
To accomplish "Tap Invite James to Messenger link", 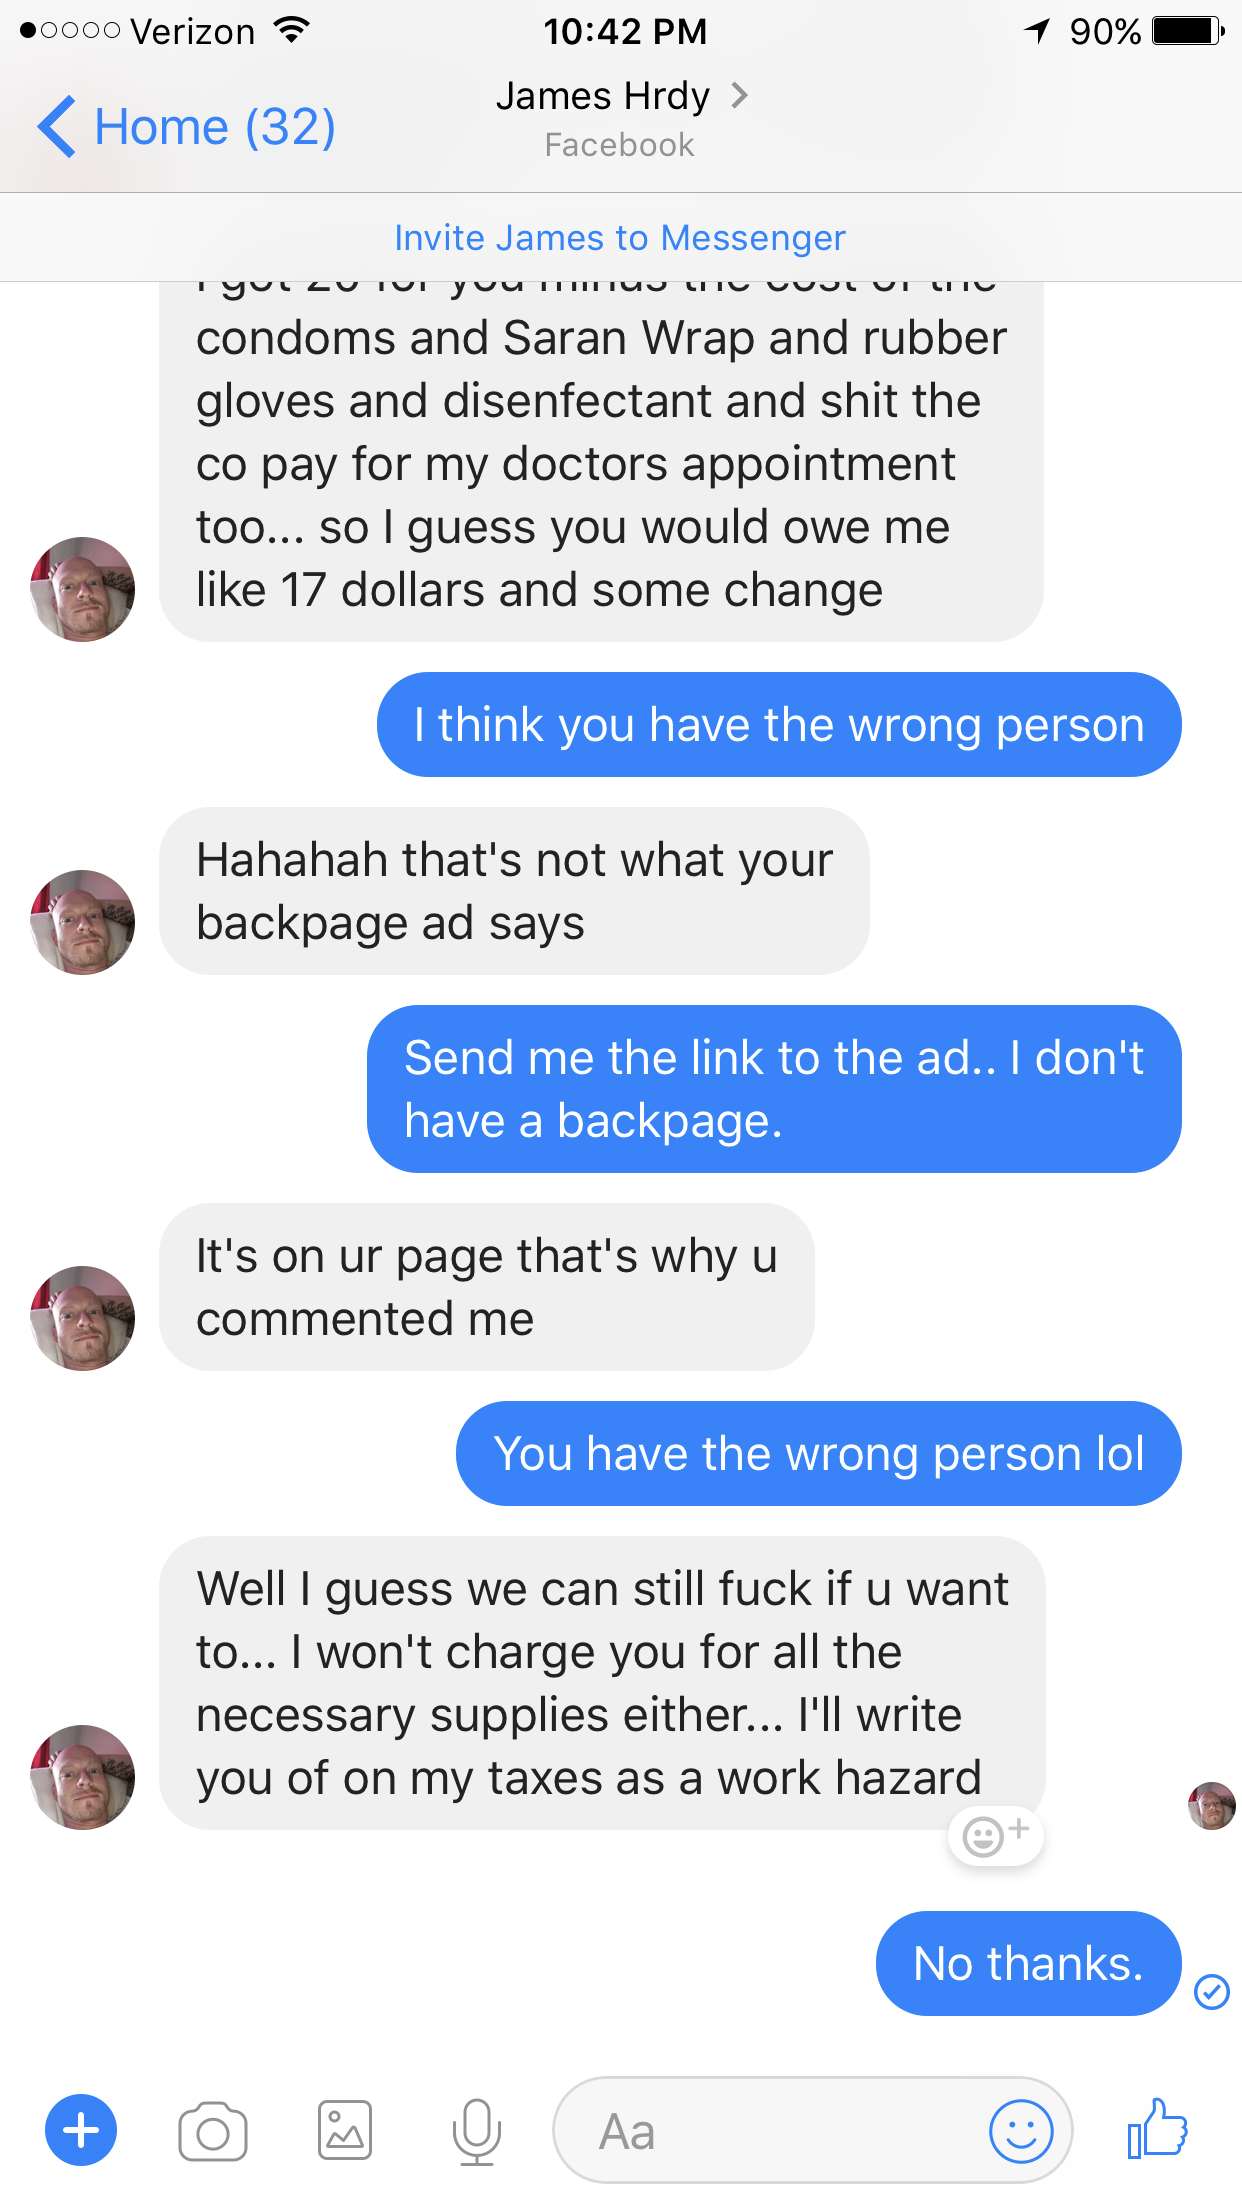I will pyautogui.click(x=620, y=238).
